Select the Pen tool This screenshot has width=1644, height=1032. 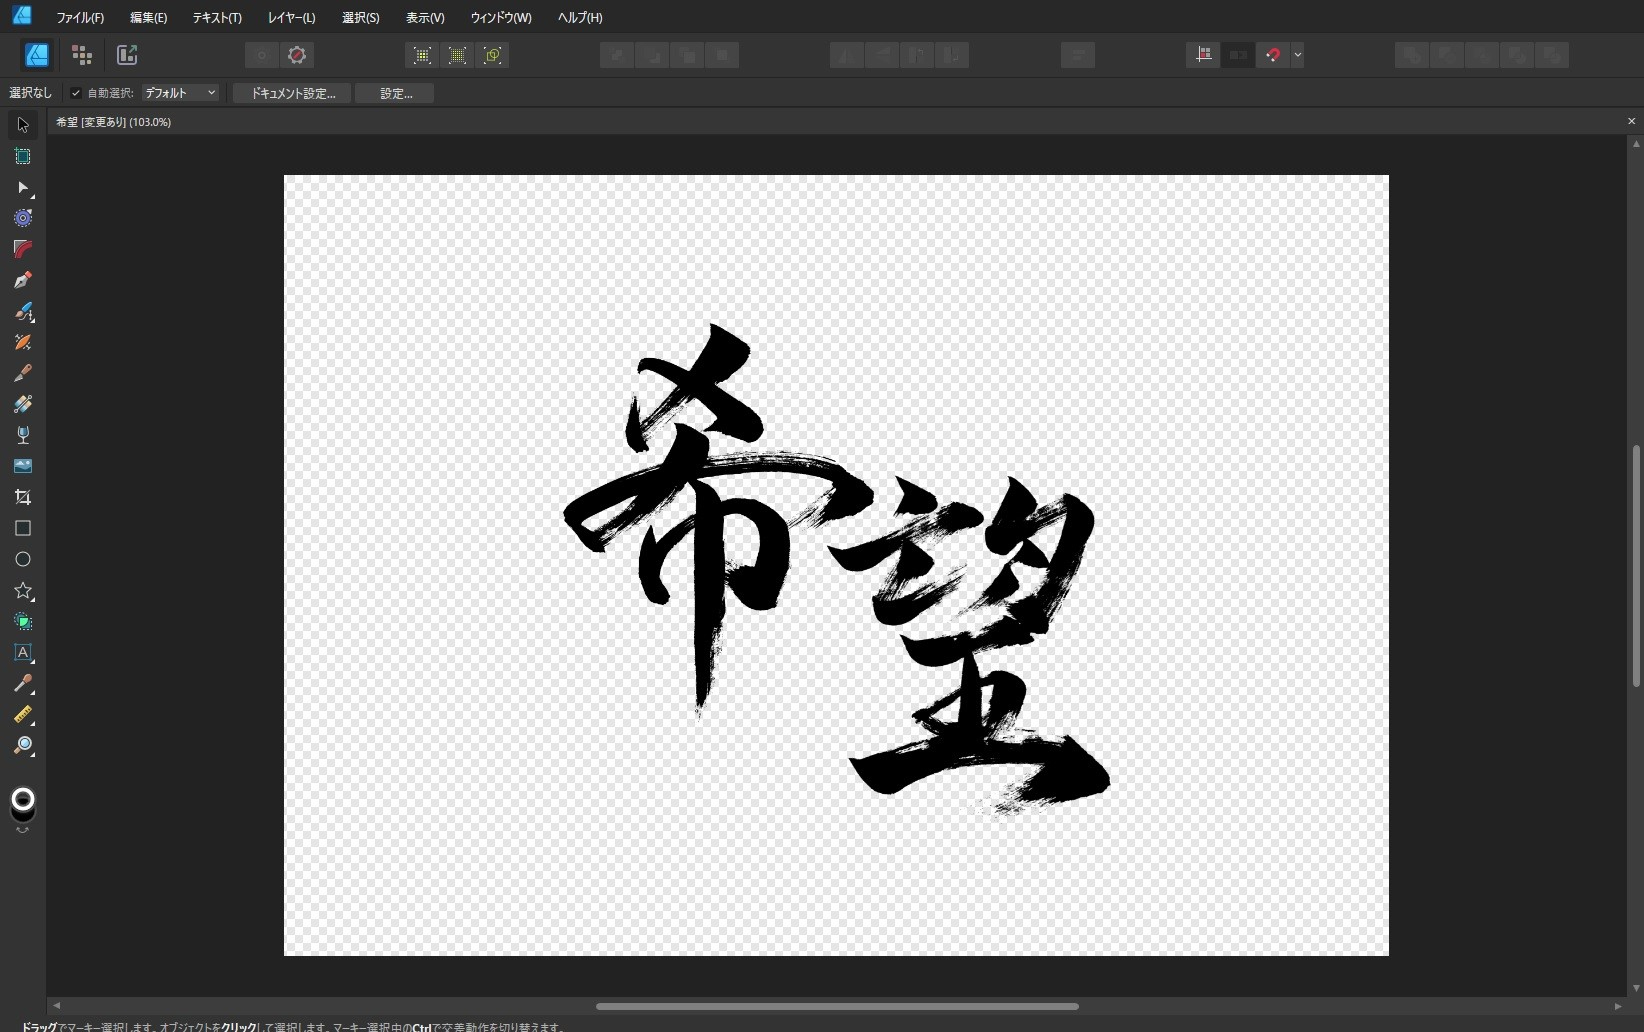click(x=22, y=281)
